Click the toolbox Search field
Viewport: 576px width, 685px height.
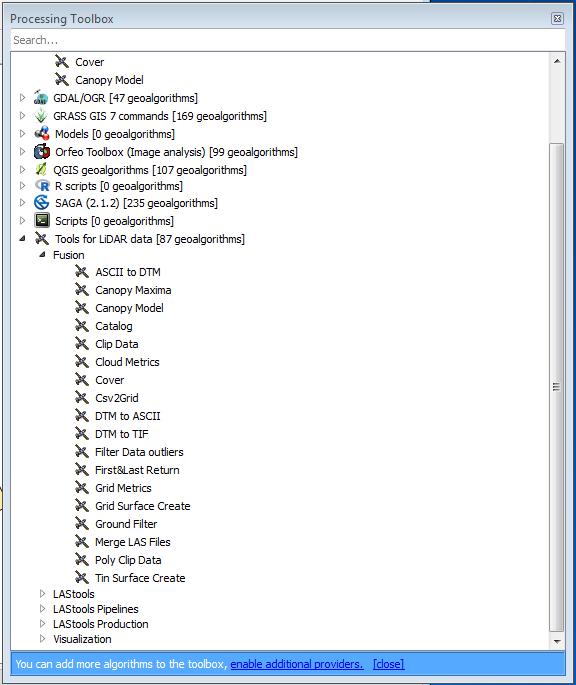pos(288,40)
